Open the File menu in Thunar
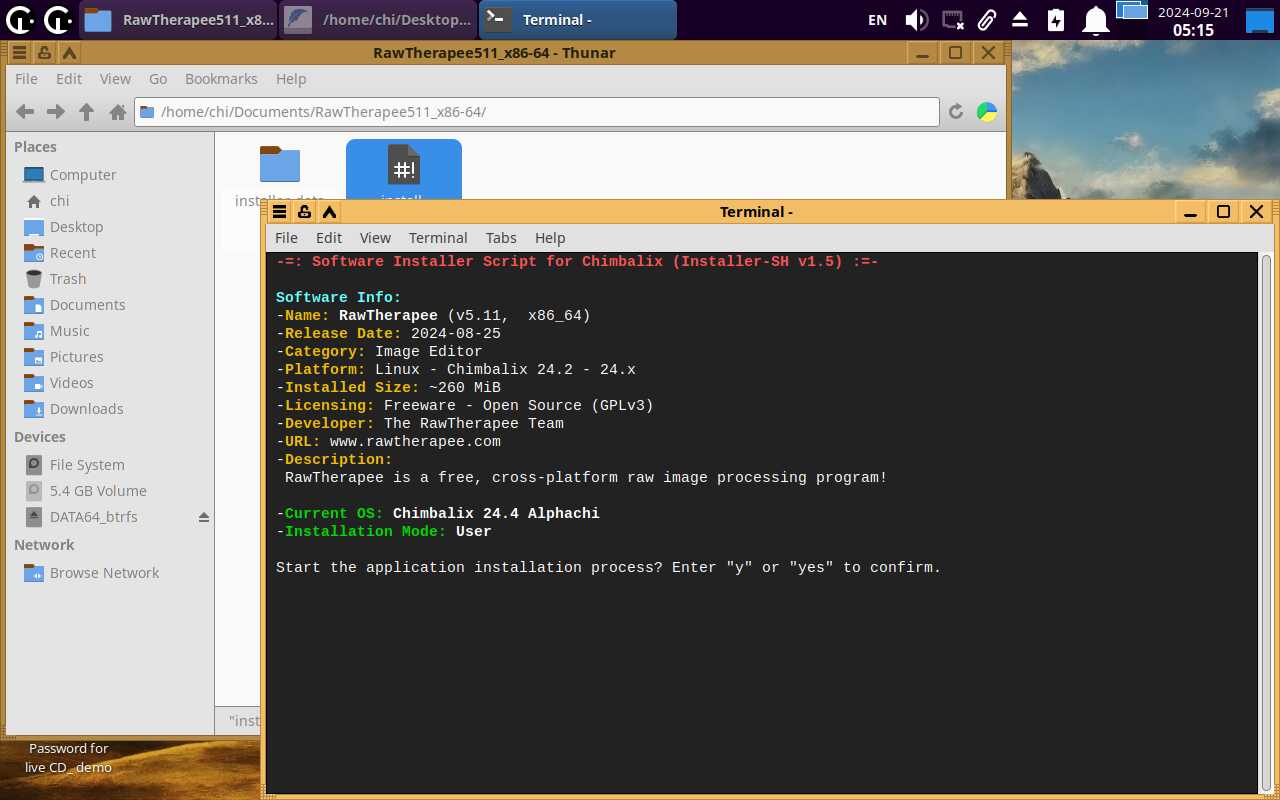The width and height of the screenshot is (1280, 800). pyautogui.click(x=26, y=79)
